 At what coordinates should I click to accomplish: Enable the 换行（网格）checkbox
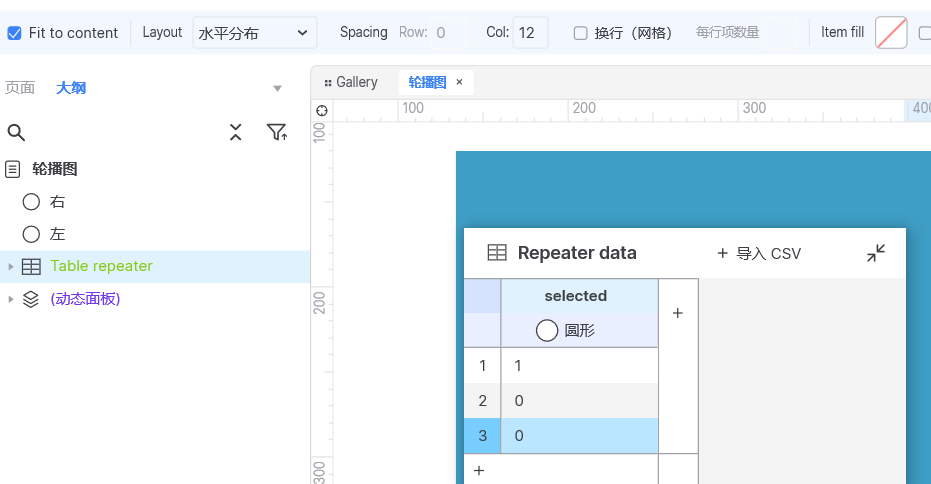coord(580,33)
